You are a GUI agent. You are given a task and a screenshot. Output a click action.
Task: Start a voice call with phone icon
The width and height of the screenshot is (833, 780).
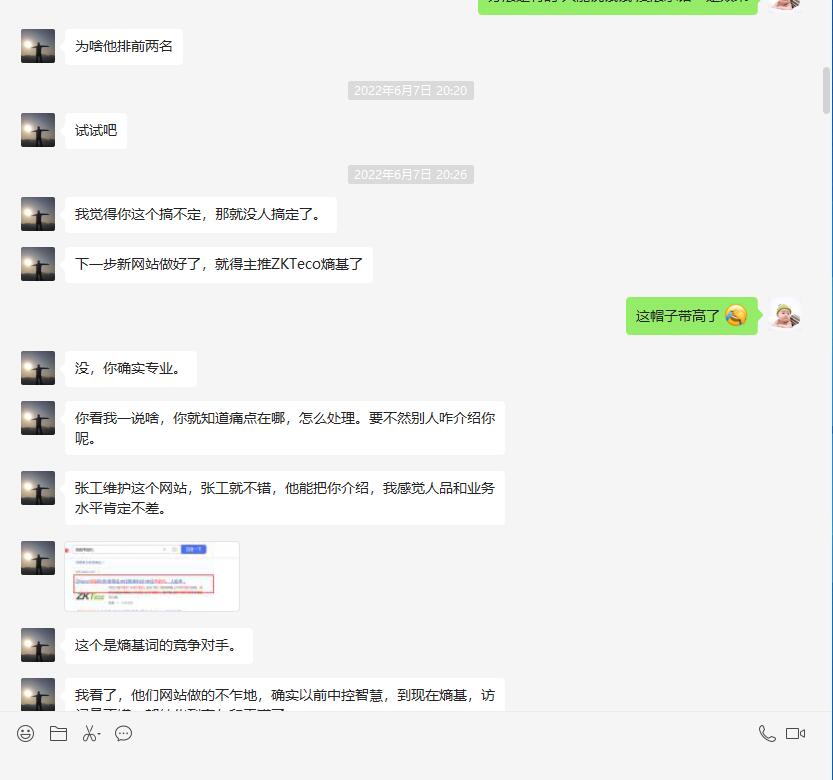point(767,734)
